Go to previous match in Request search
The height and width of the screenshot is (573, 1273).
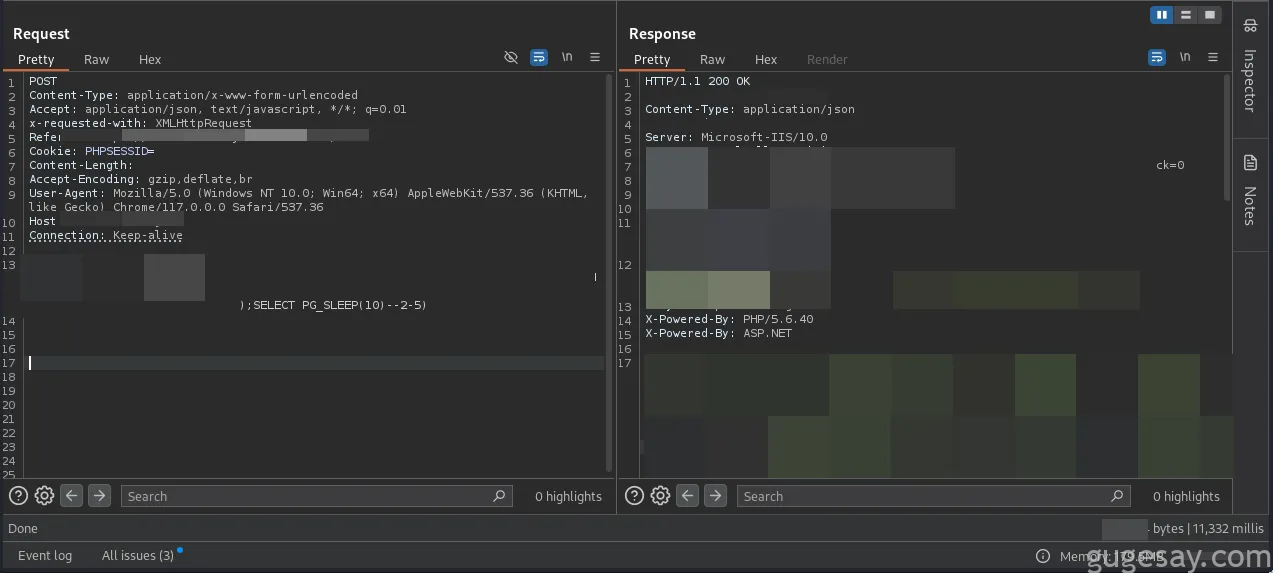click(x=71, y=496)
